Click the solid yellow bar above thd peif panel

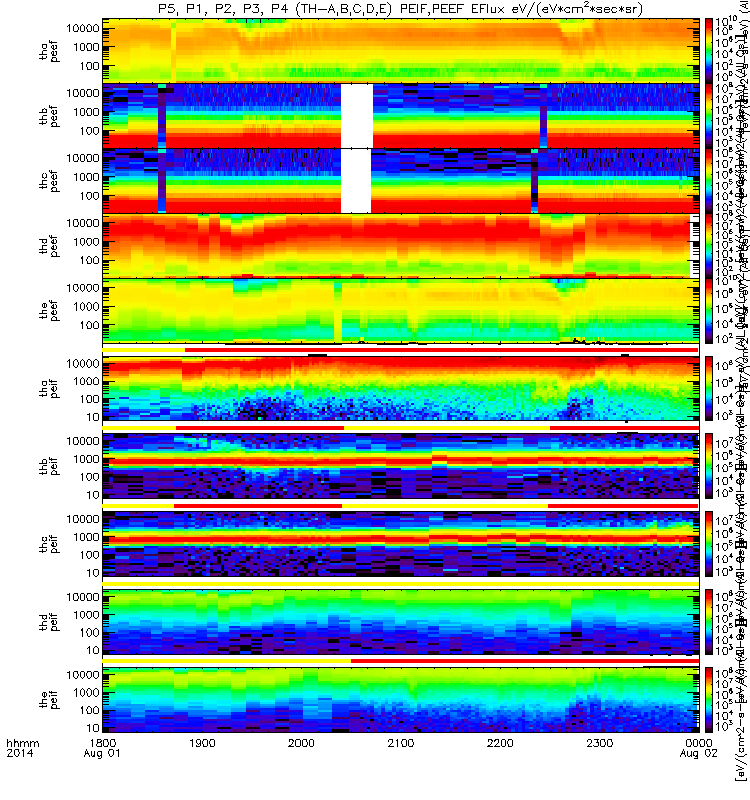click(401, 583)
